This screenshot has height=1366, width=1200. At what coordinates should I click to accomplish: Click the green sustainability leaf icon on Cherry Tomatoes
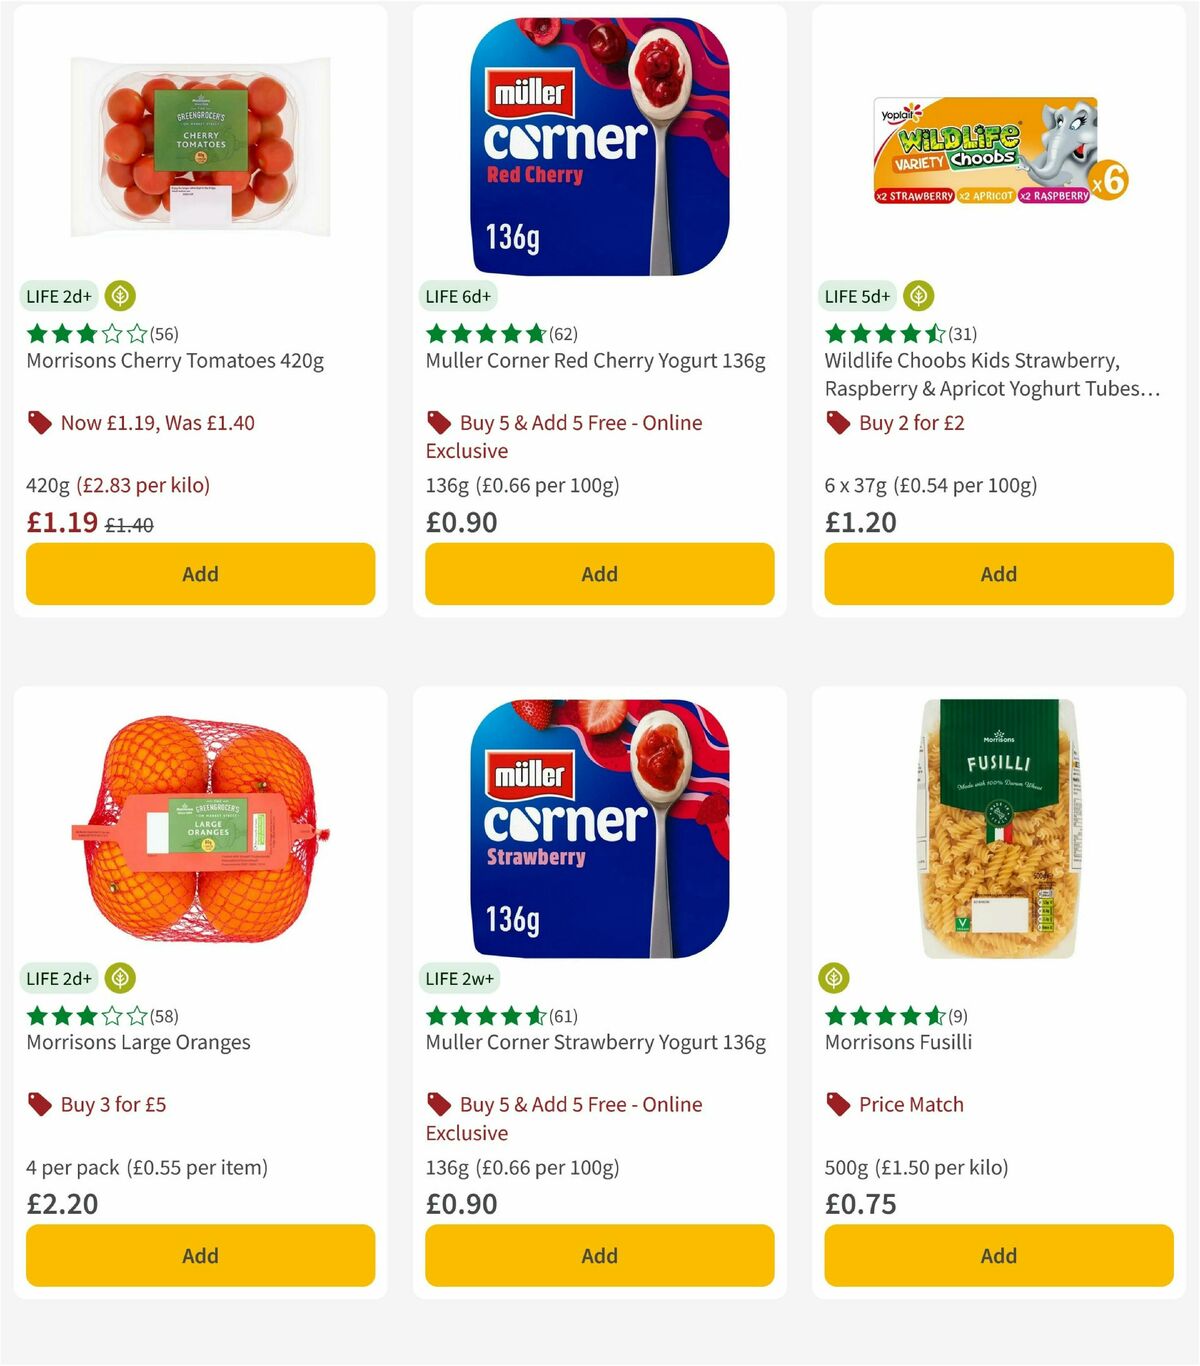click(119, 296)
